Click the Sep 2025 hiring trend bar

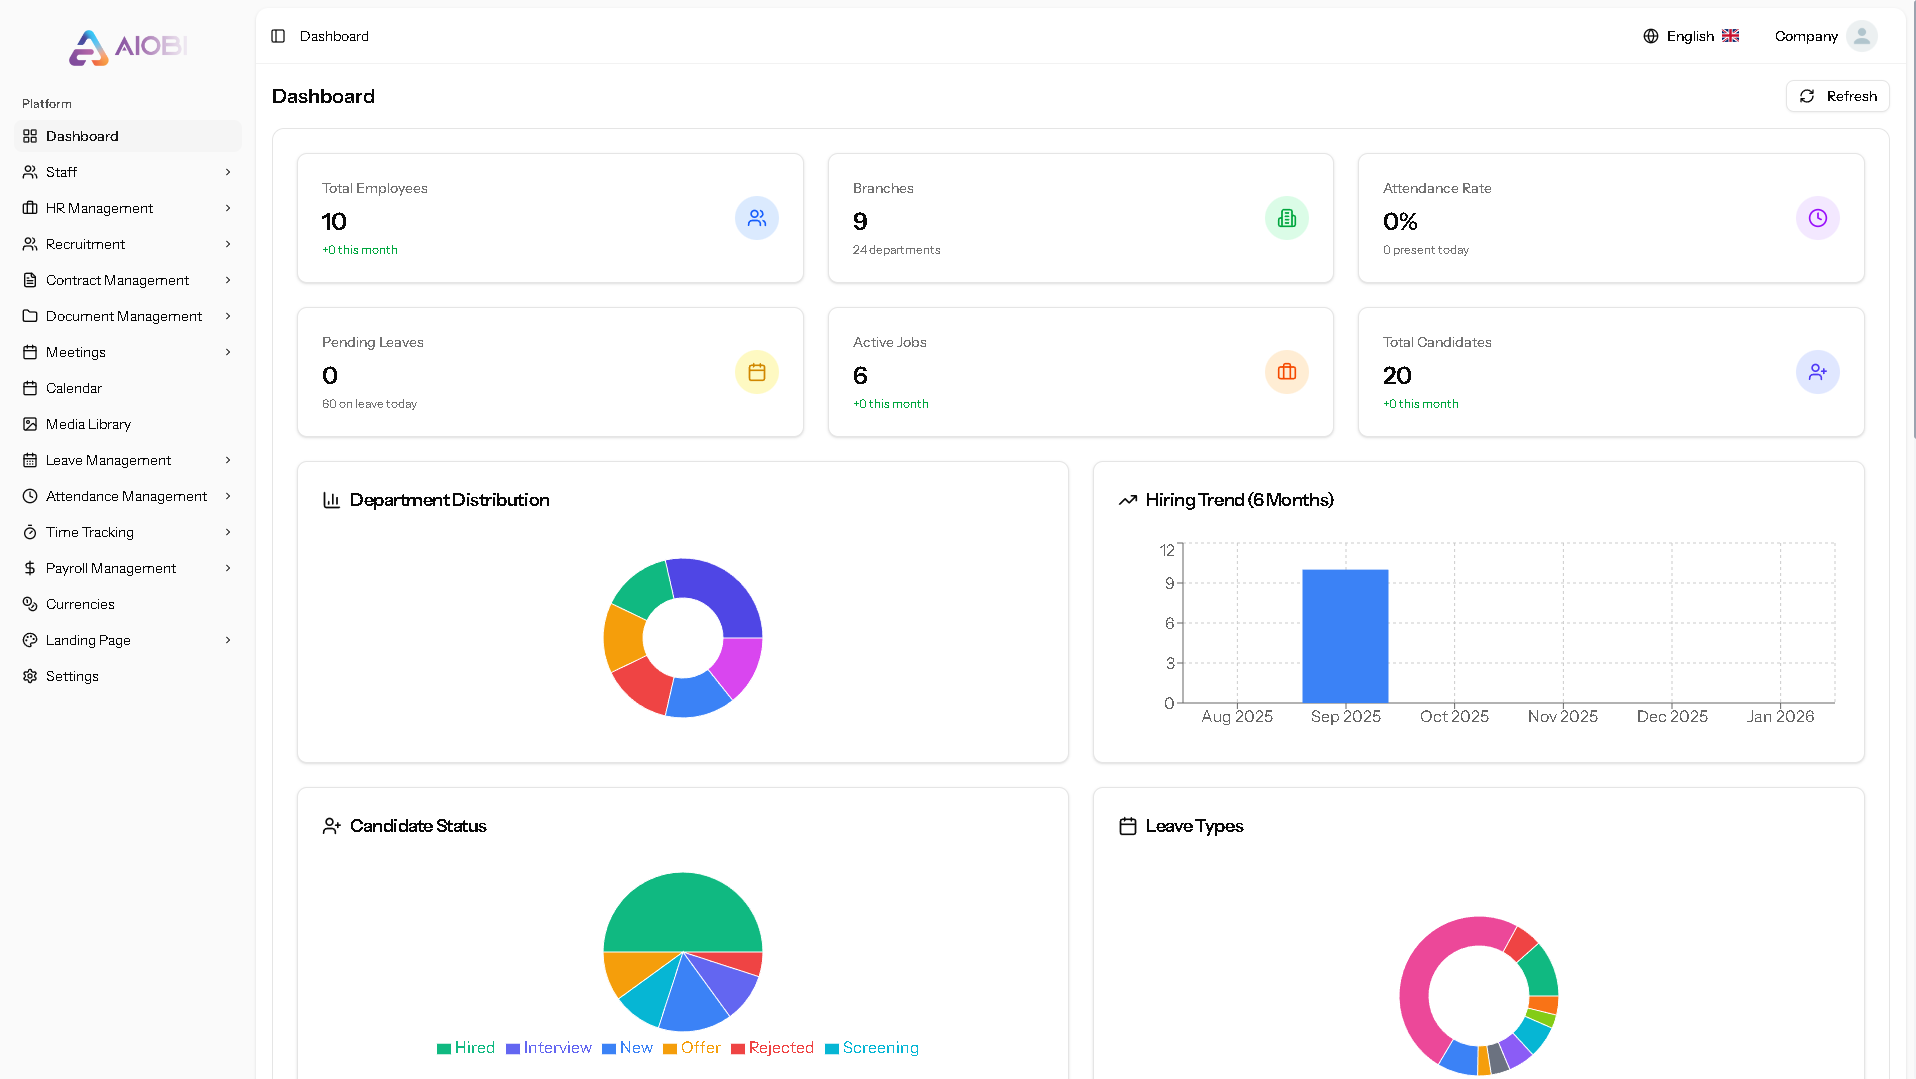pyautogui.click(x=1345, y=636)
